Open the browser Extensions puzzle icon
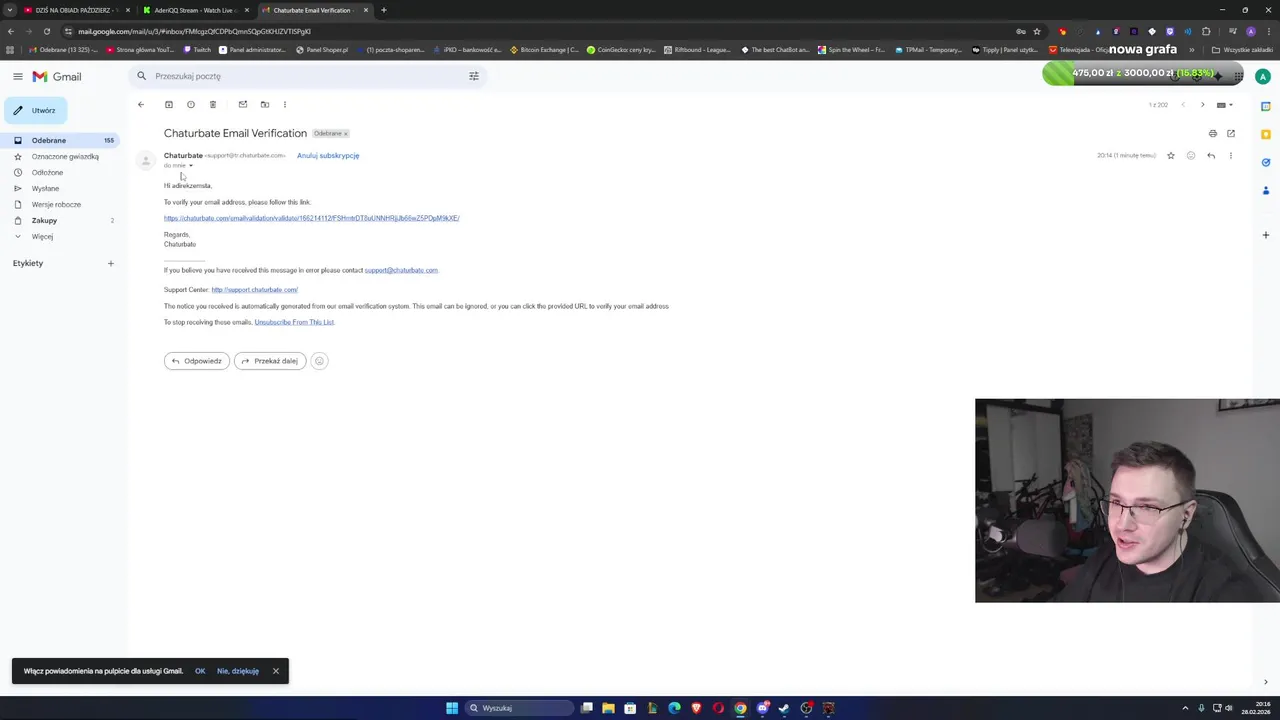The height and width of the screenshot is (720, 1280). coord(1206,31)
